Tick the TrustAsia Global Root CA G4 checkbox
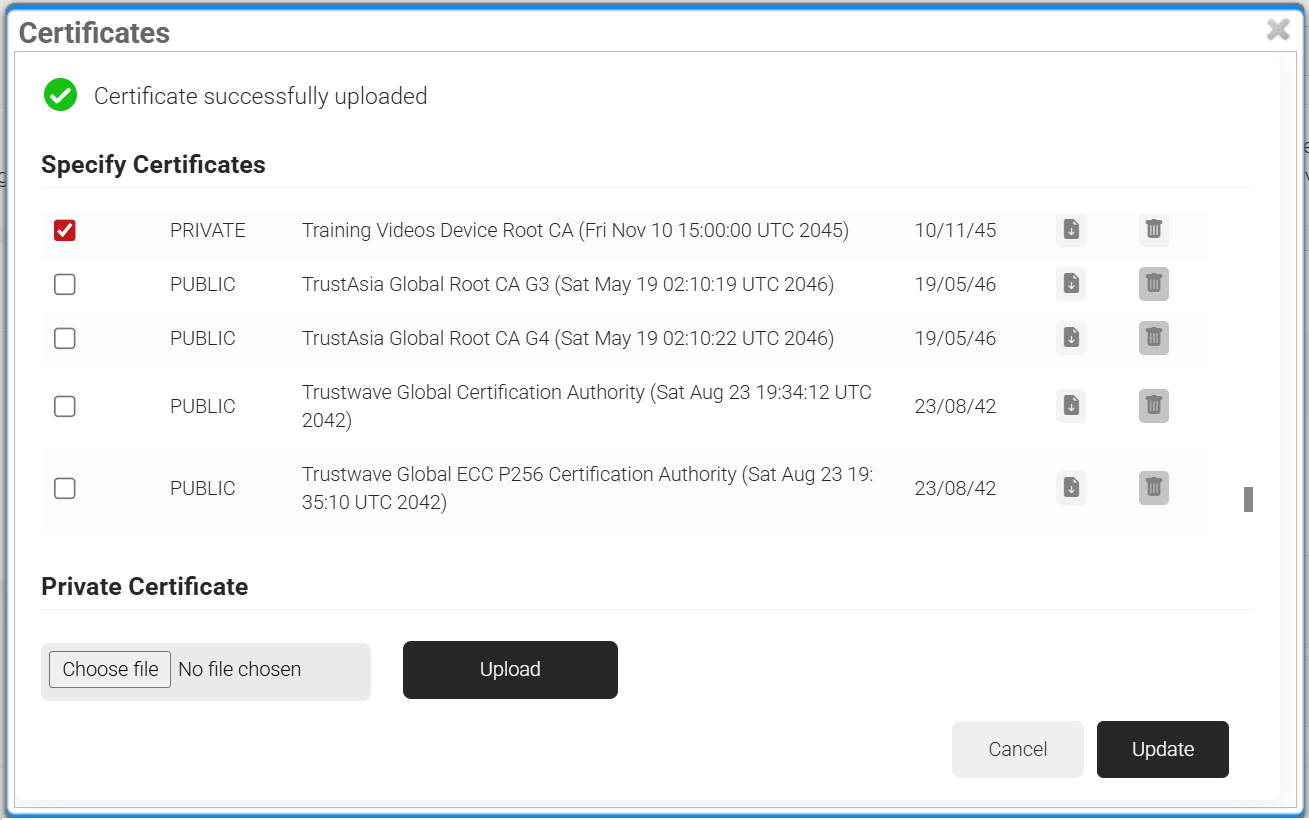 click(65, 339)
